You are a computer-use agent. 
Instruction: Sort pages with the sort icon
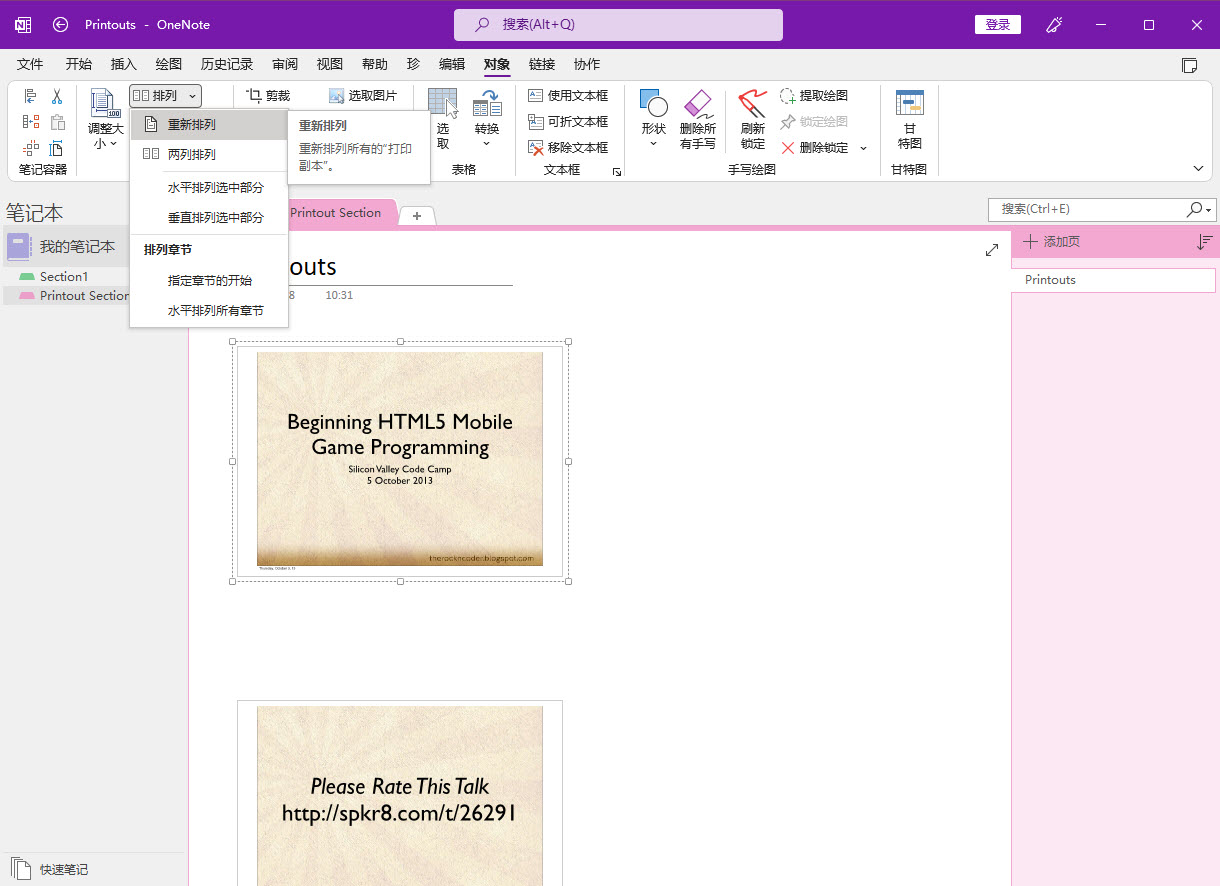click(x=1204, y=242)
